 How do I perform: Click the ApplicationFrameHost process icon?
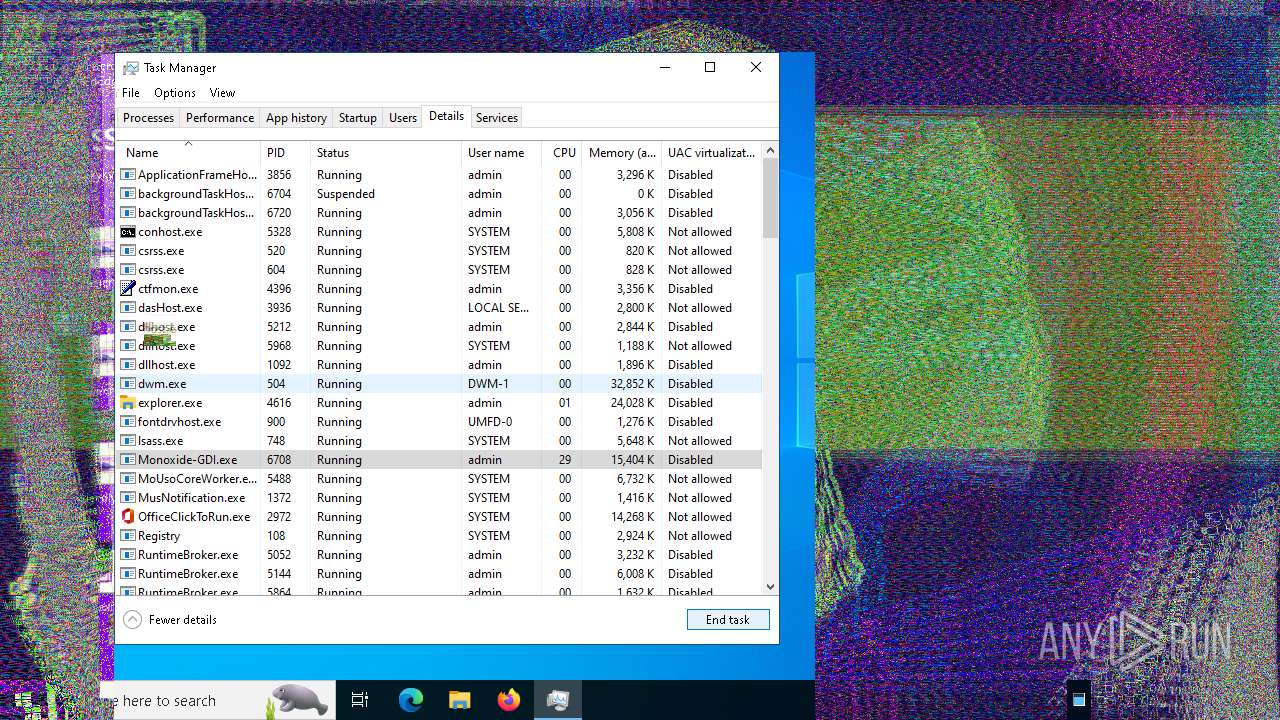(128, 175)
